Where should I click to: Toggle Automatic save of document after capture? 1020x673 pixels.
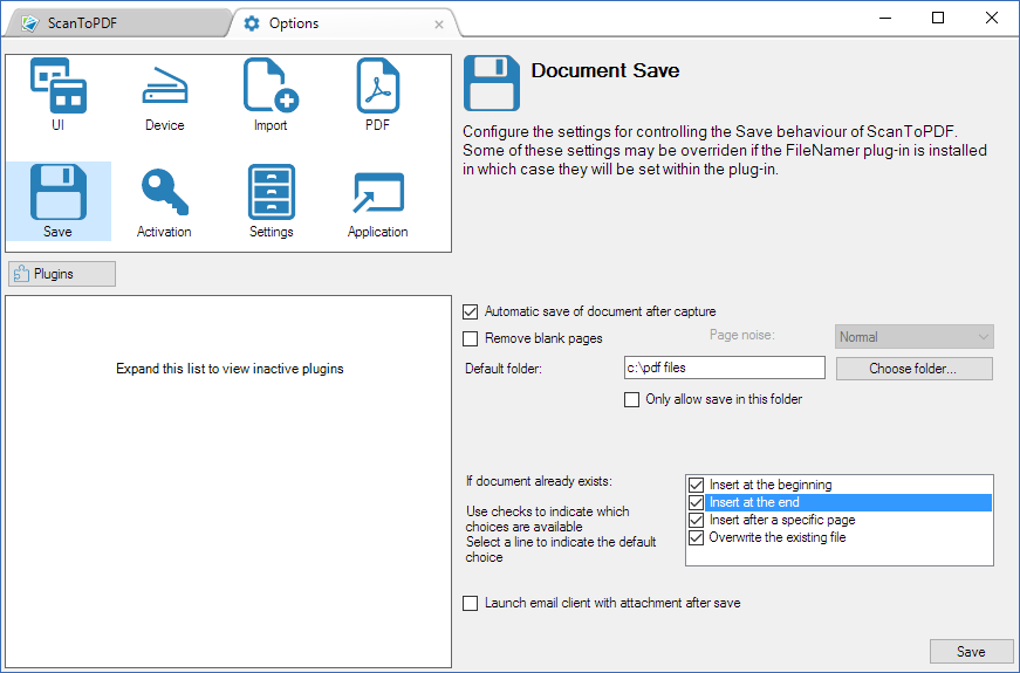[x=470, y=311]
